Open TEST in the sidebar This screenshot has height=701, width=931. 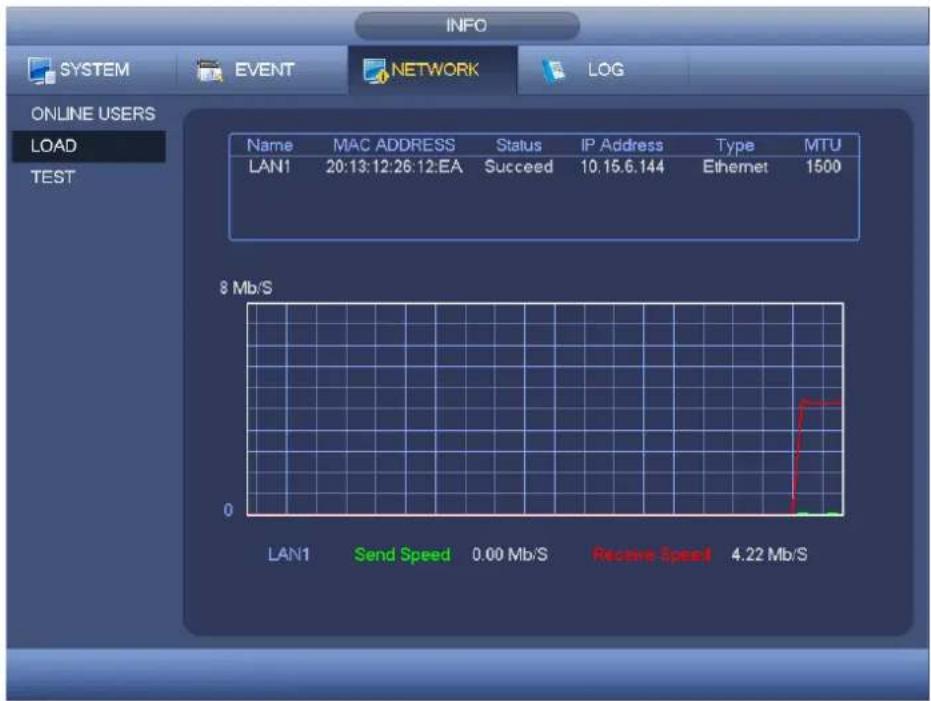(53, 177)
